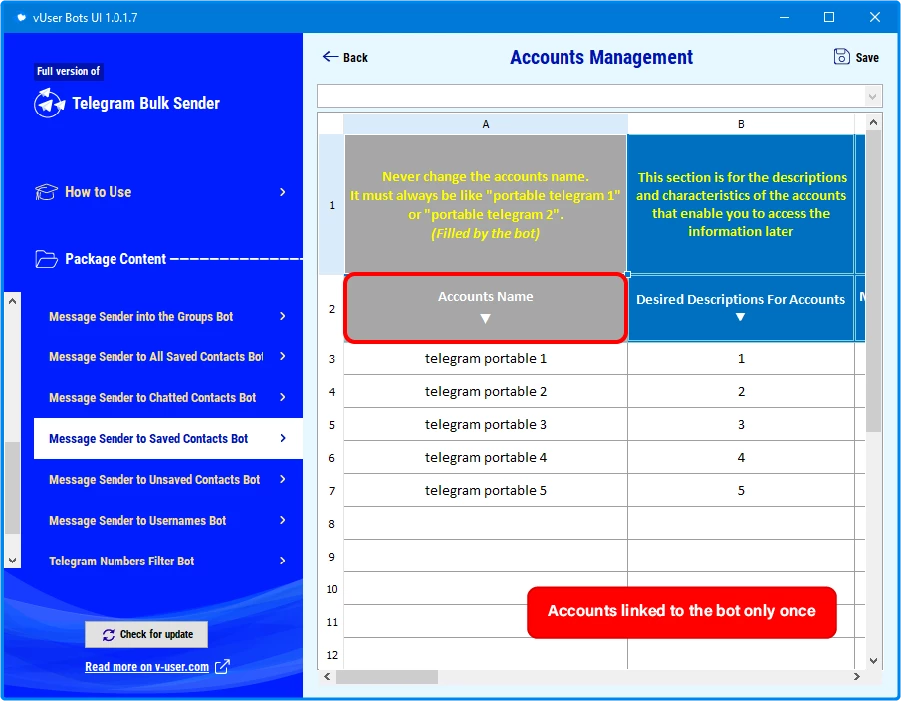Click the Telegram Bulk Sender logo icon
This screenshot has height=701, width=901.
pos(49,103)
